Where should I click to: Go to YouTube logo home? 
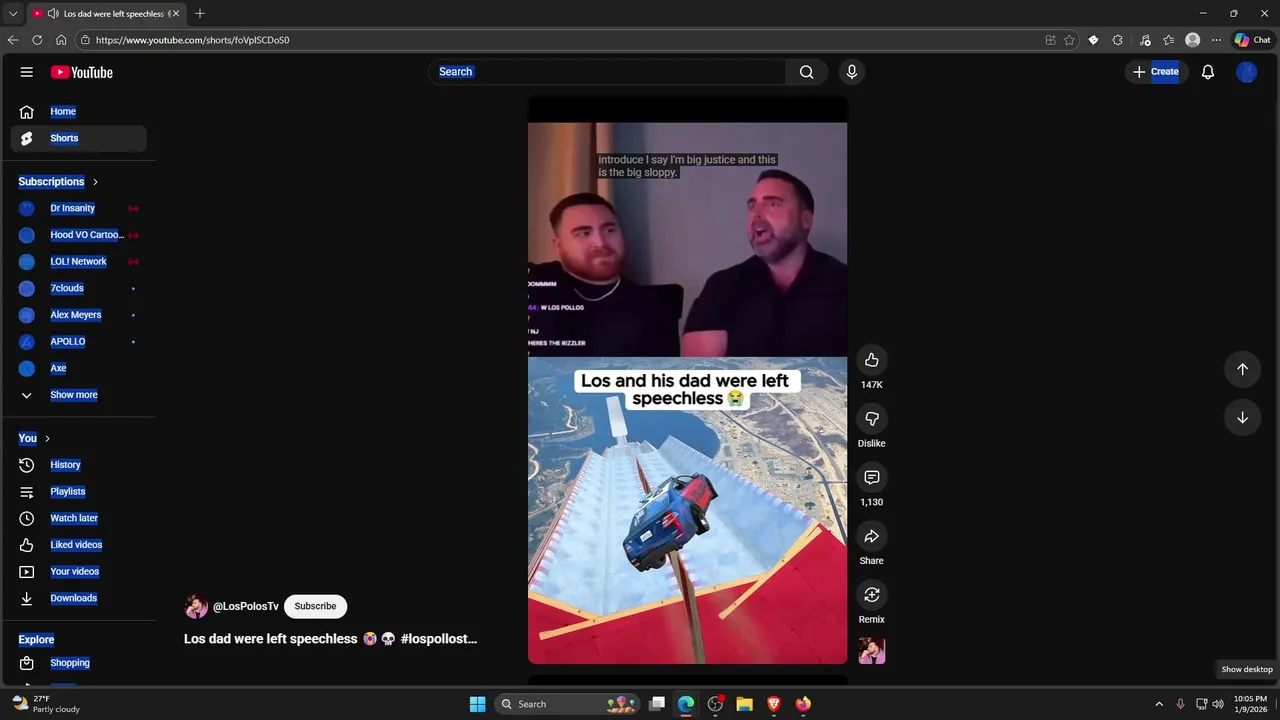[x=82, y=72]
